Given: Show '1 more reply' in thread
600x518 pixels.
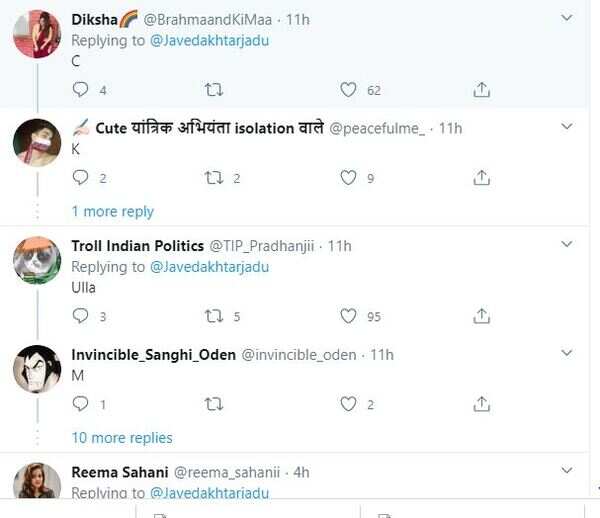Looking at the screenshot, I should 112,212.
